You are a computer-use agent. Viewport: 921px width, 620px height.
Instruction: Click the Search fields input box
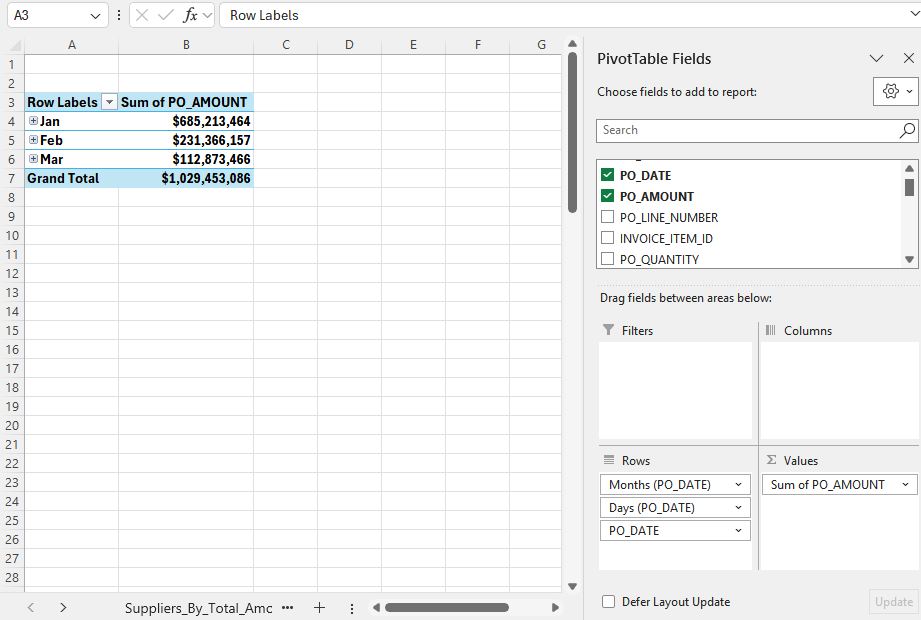745,130
